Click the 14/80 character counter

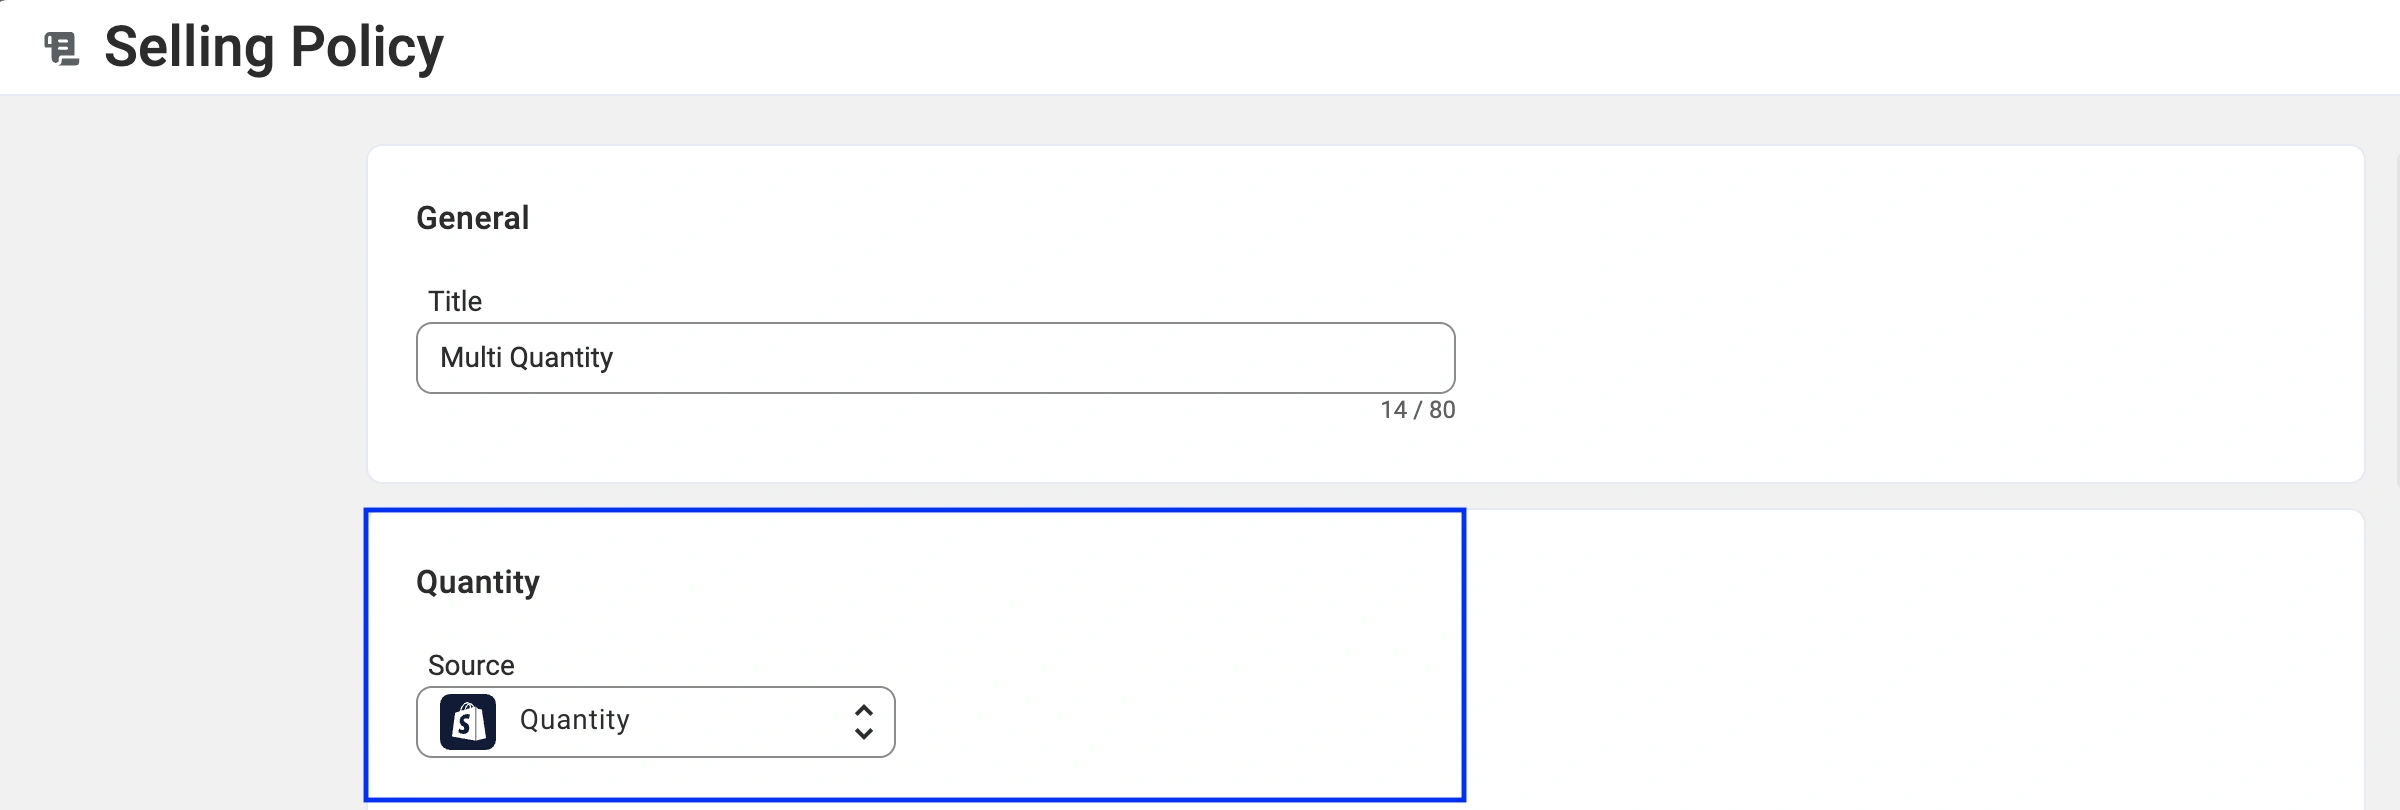[1416, 409]
